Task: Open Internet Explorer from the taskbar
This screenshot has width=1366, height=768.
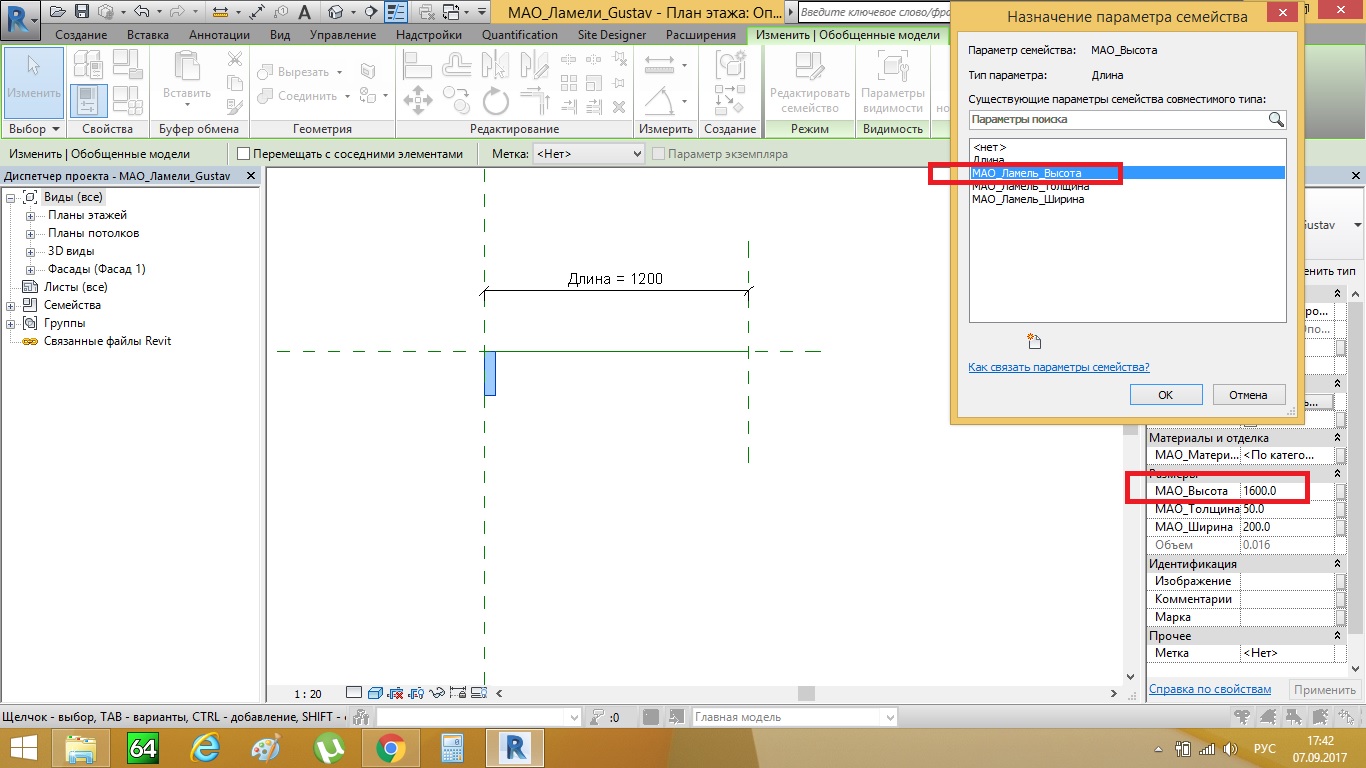Action: point(206,748)
